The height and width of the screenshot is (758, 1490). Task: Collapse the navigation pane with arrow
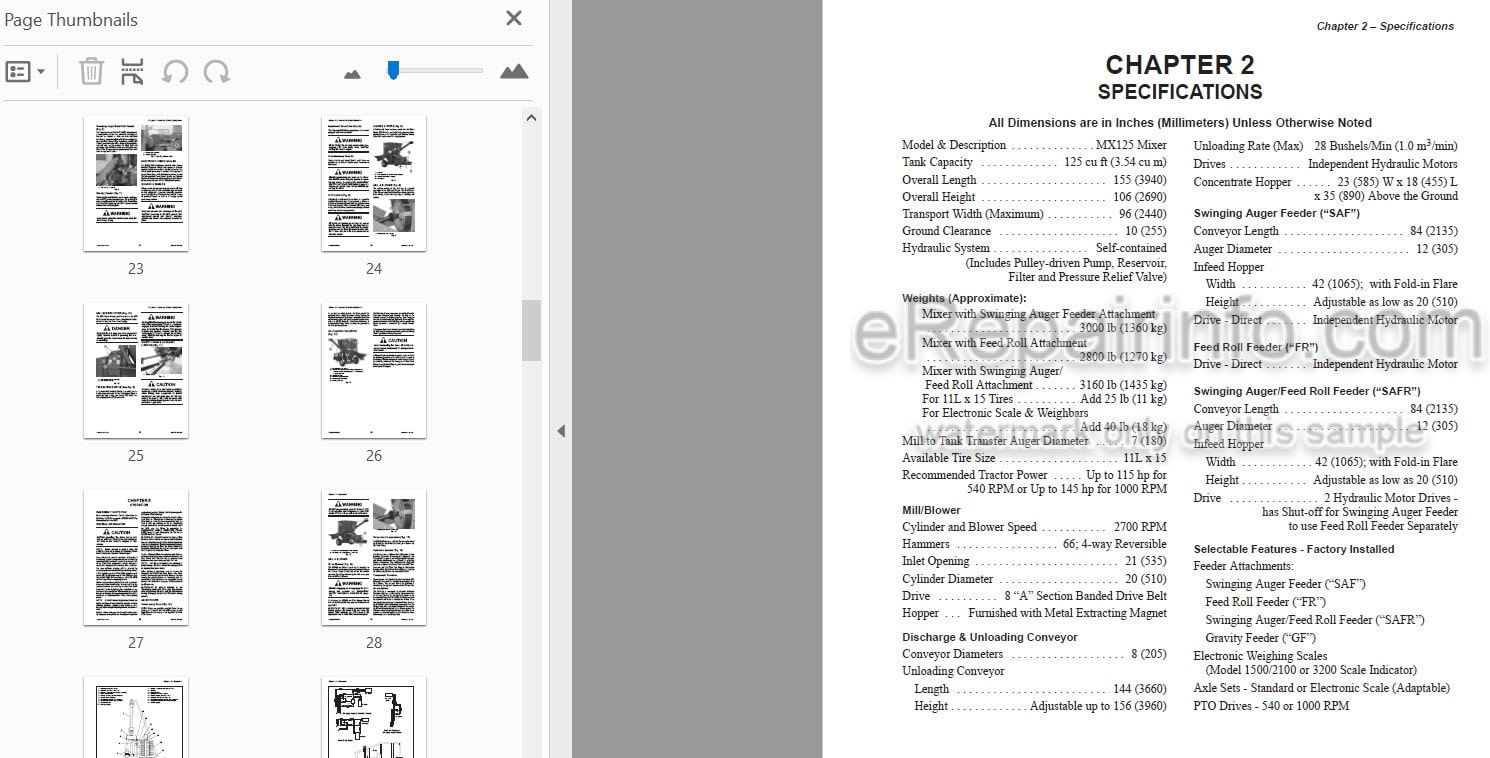[561, 431]
